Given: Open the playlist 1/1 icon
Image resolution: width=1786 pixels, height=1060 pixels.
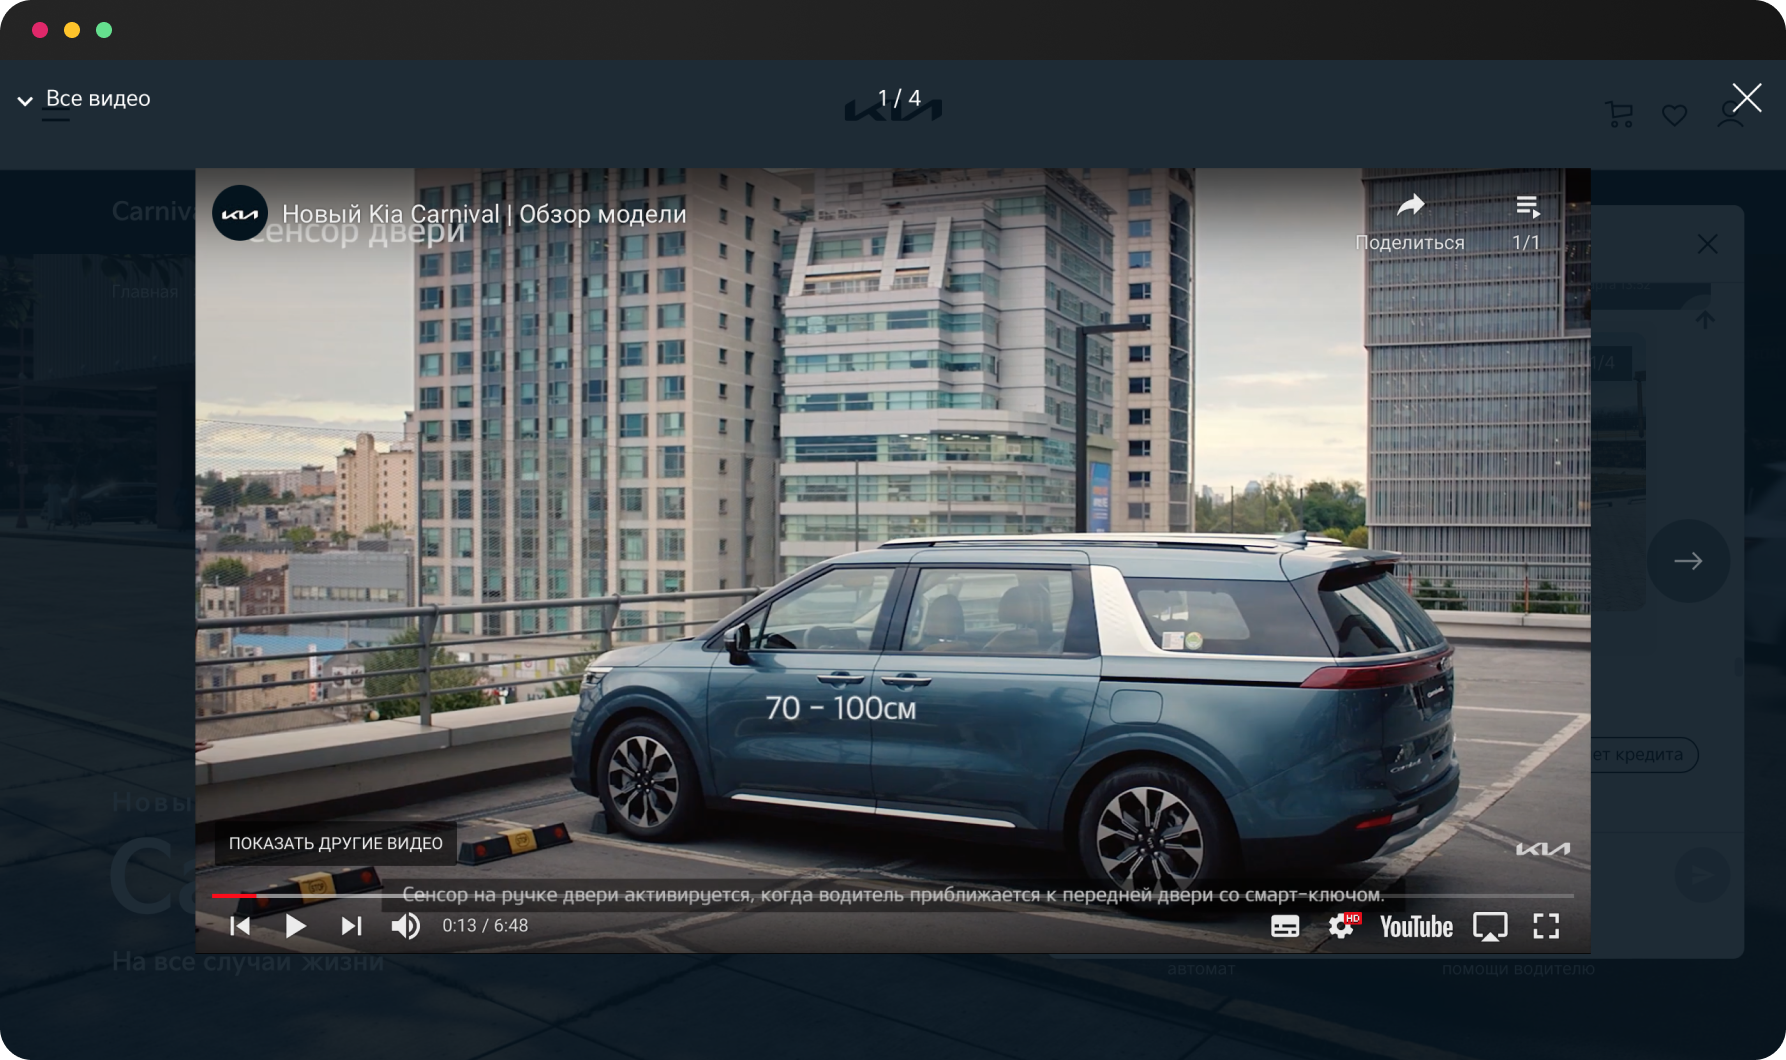Looking at the screenshot, I should (x=1526, y=223).
